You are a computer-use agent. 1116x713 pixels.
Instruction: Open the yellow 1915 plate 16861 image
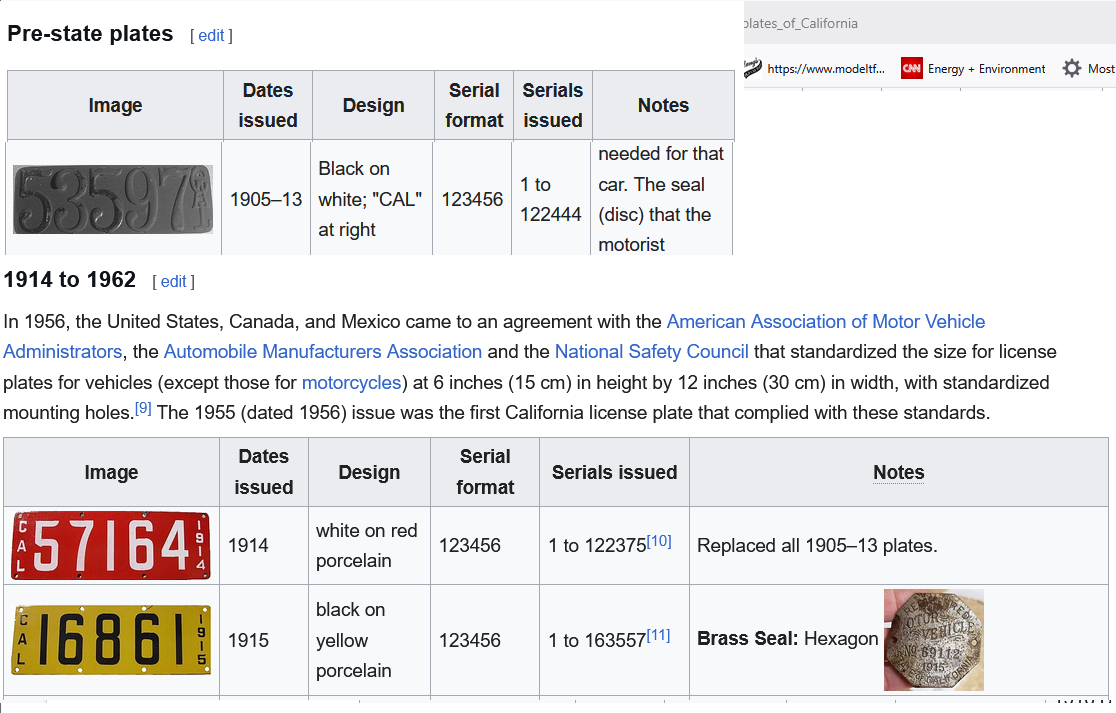click(111, 640)
